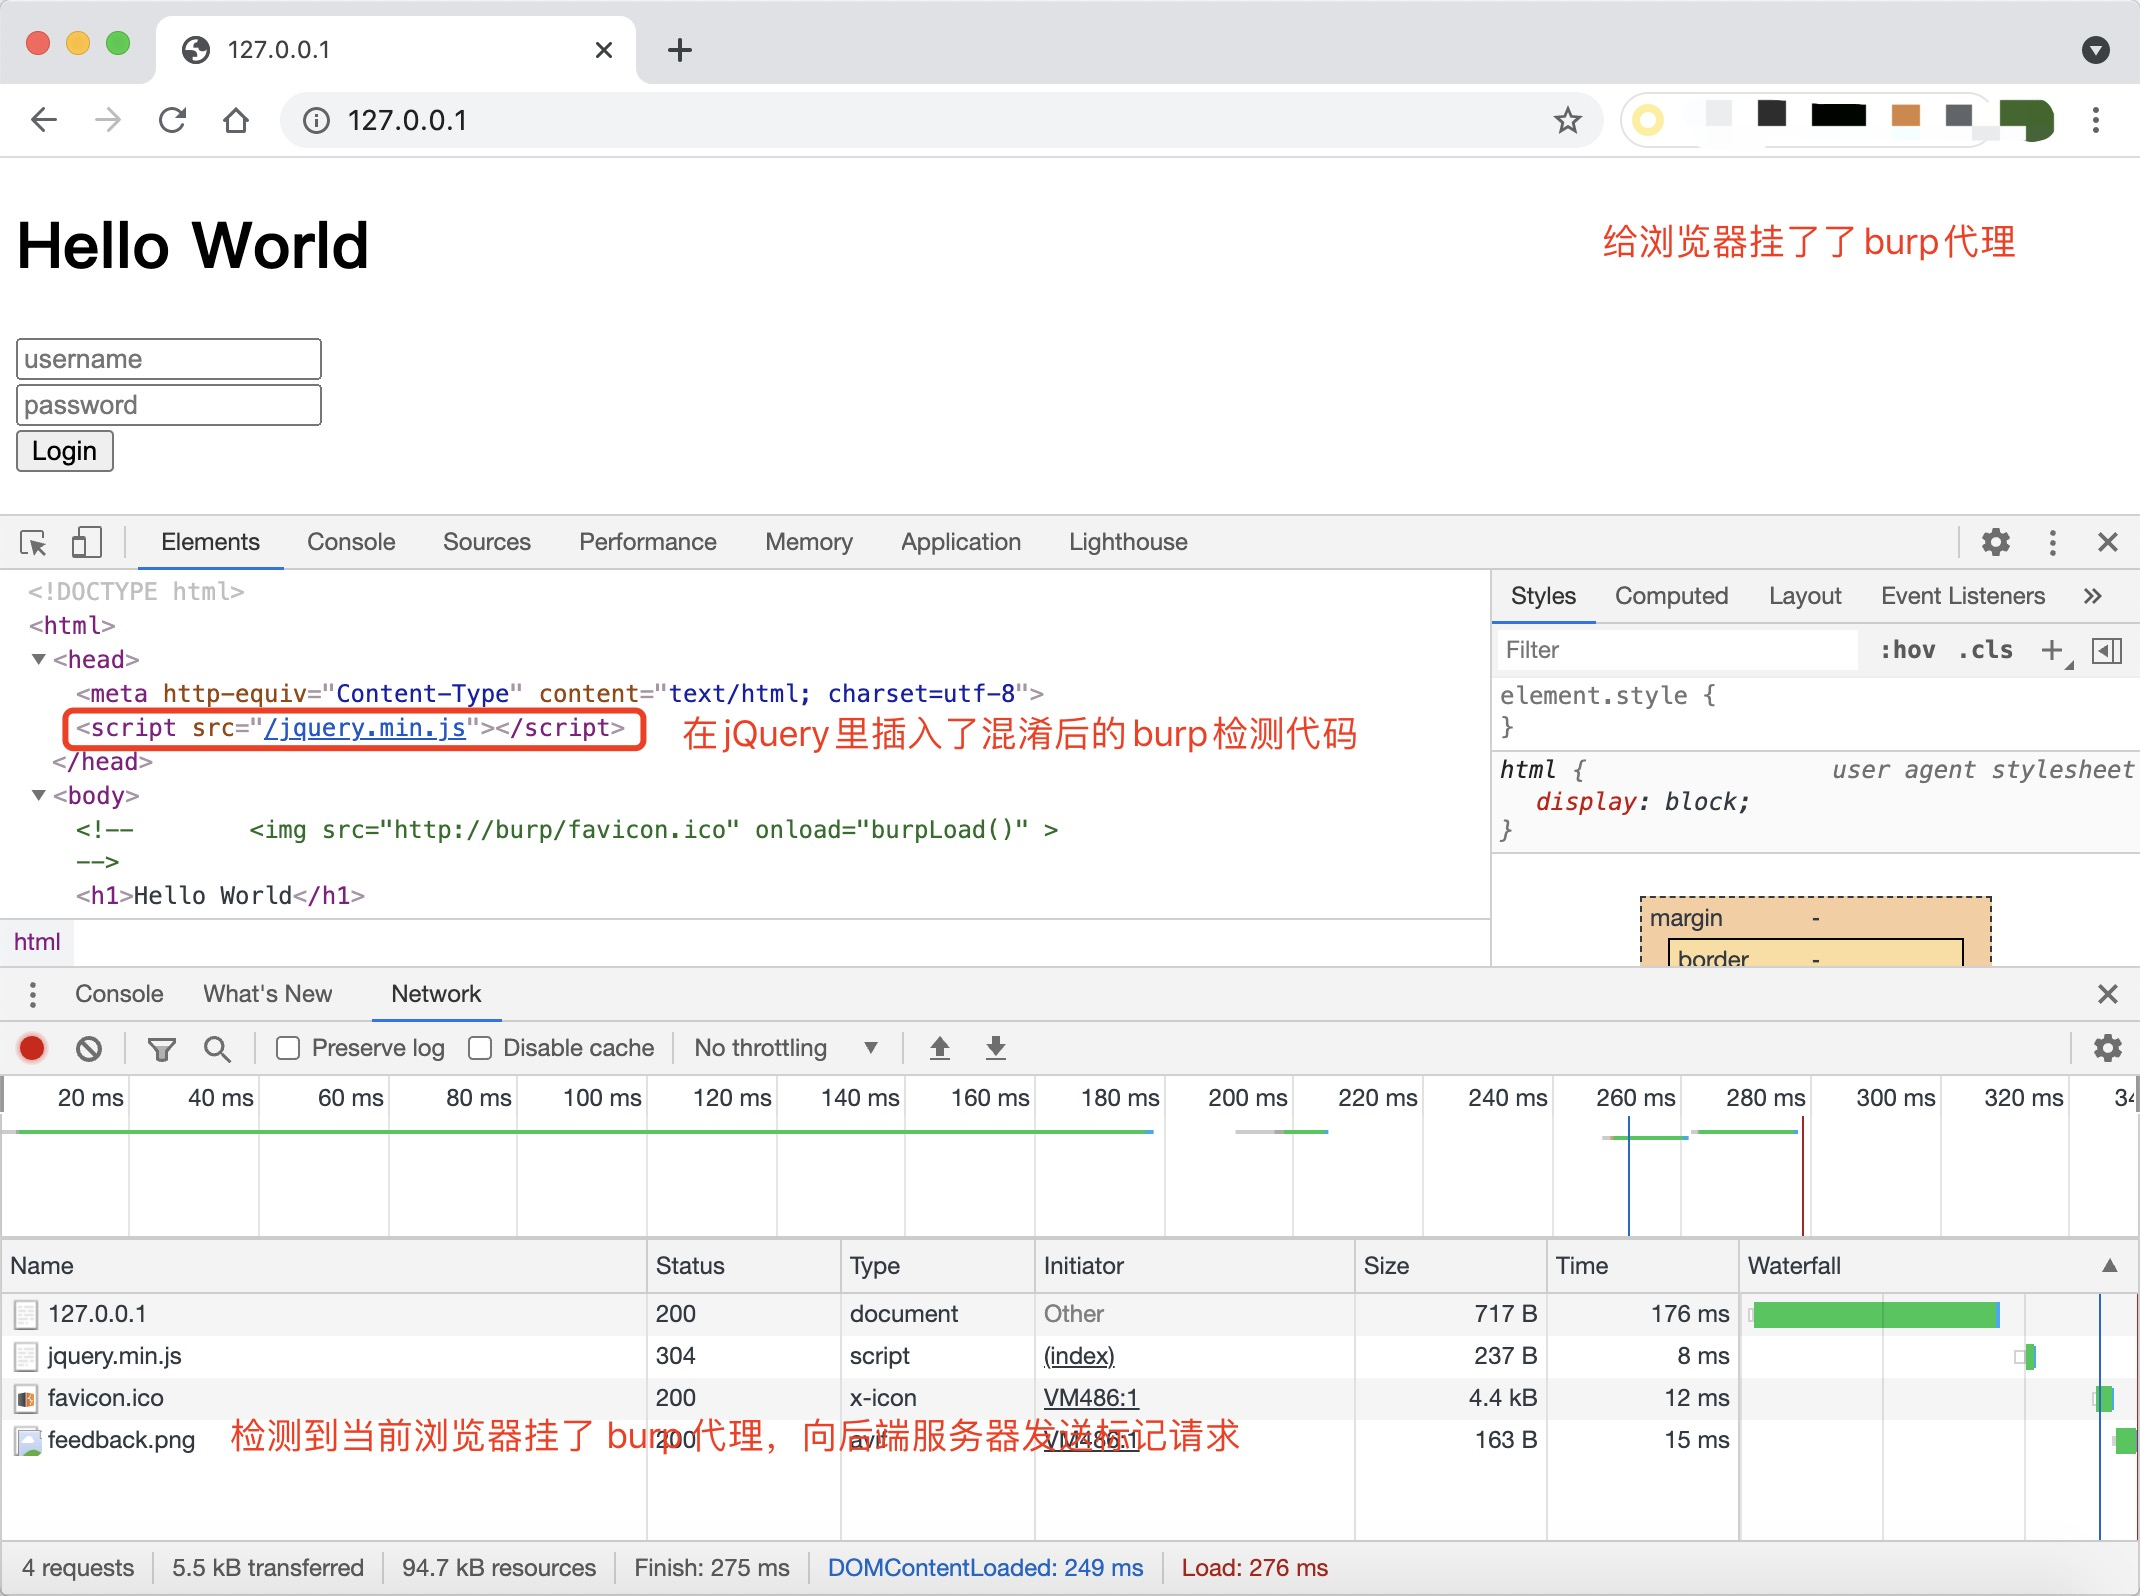Image resolution: width=2140 pixels, height=1596 pixels.
Task: Enable the Disable cache checkbox
Action: tap(480, 1048)
